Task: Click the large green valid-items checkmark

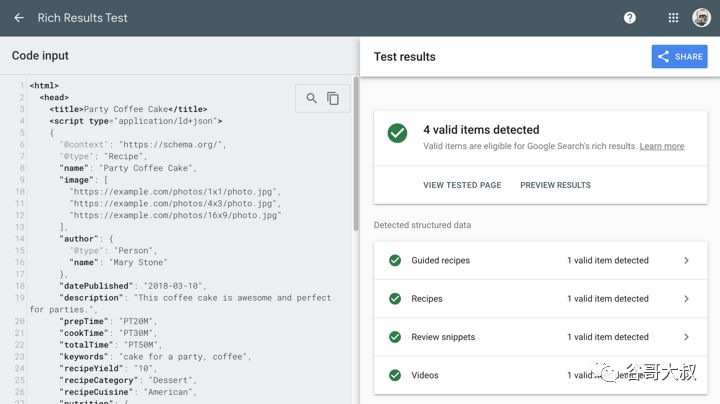Action: pyautogui.click(x=397, y=133)
